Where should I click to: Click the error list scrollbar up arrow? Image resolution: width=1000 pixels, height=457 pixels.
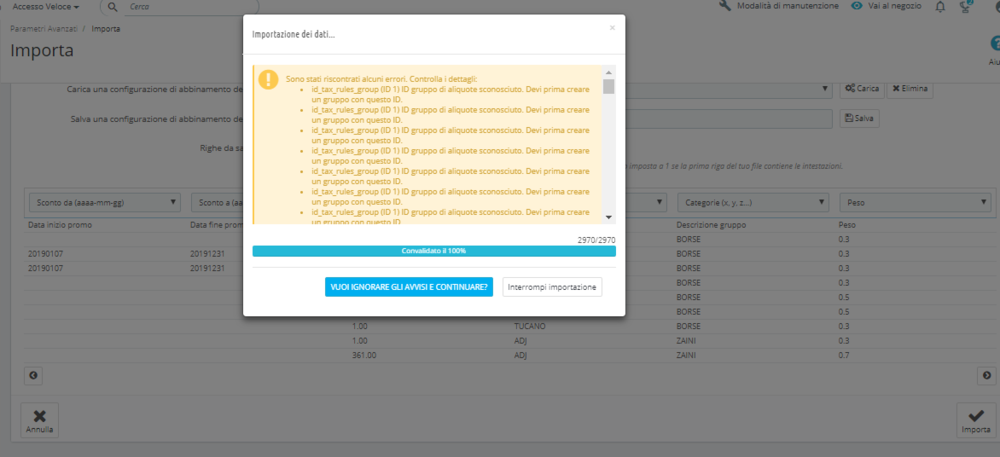(x=608, y=72)
